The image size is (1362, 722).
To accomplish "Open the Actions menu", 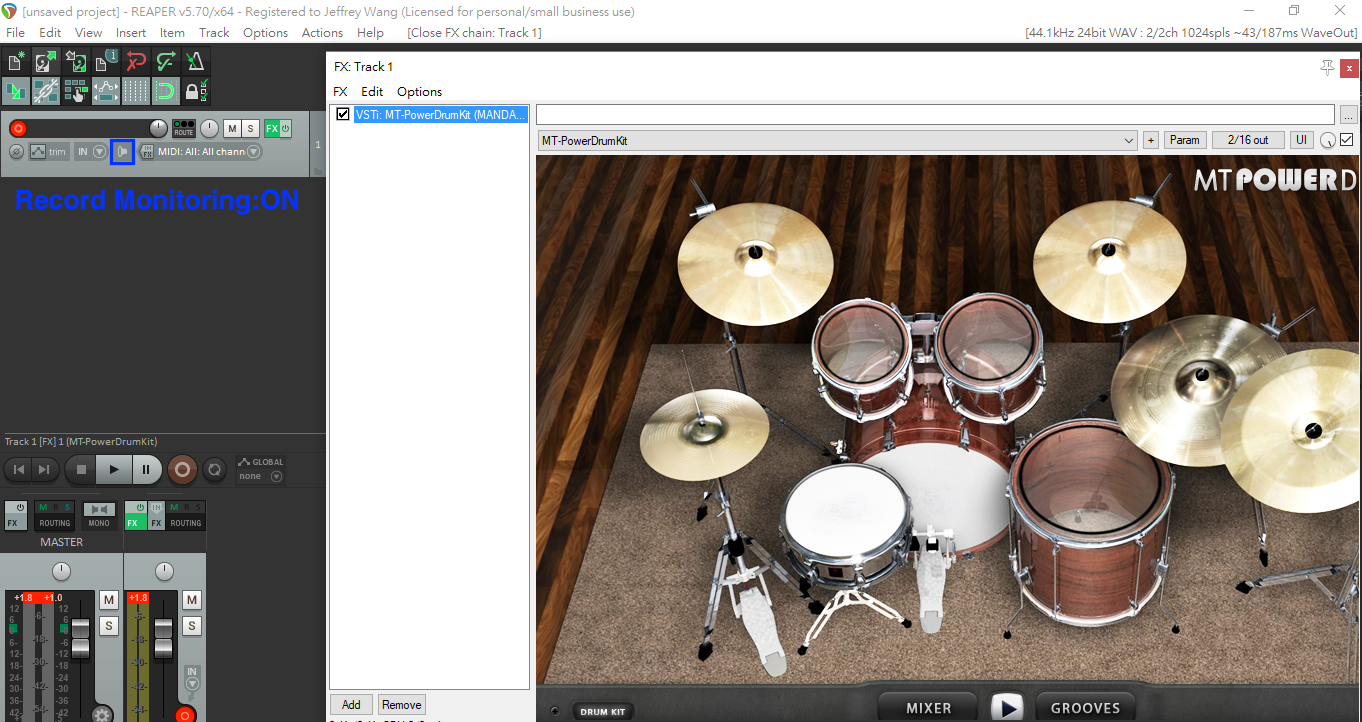I will (322, 32).
